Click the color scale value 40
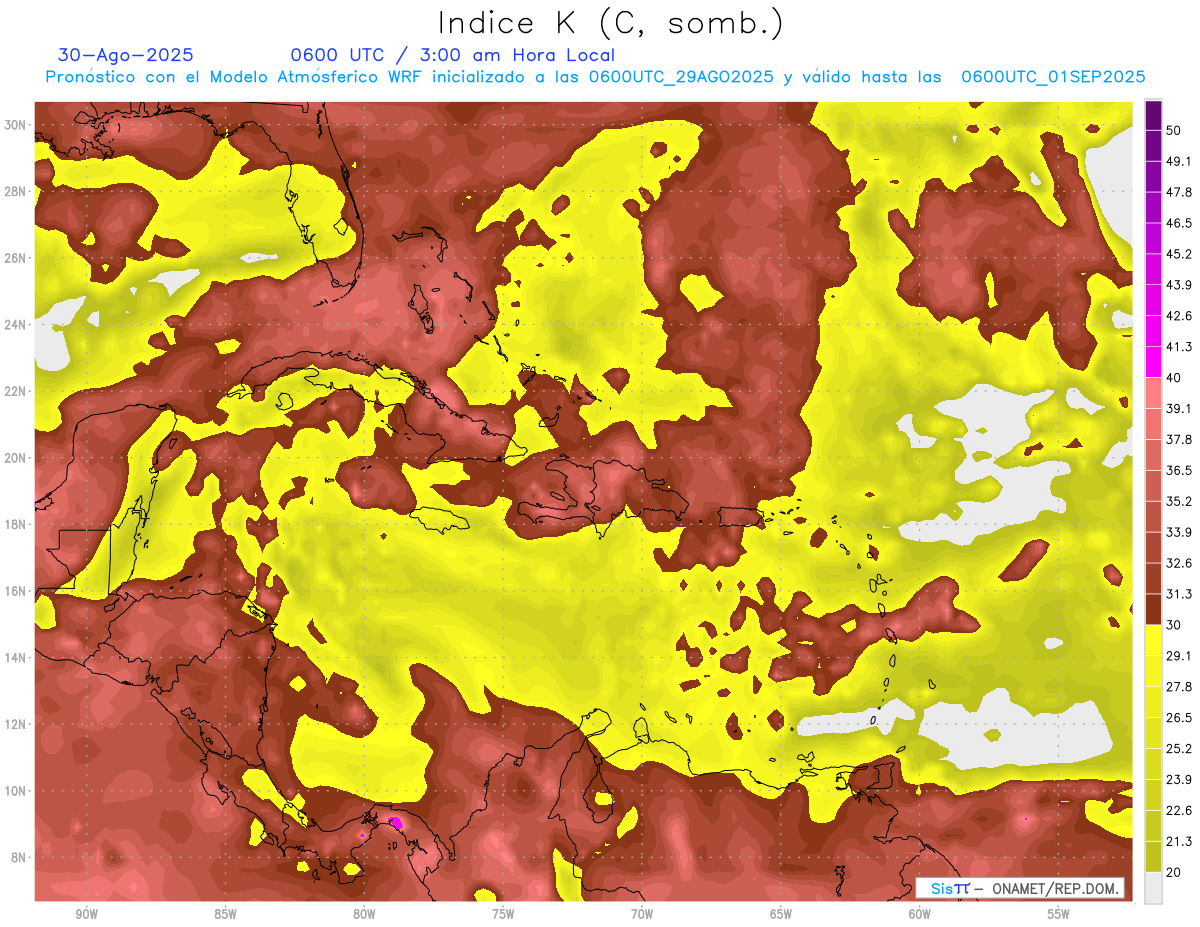The image size is (1200, 927). (1174, 378)
